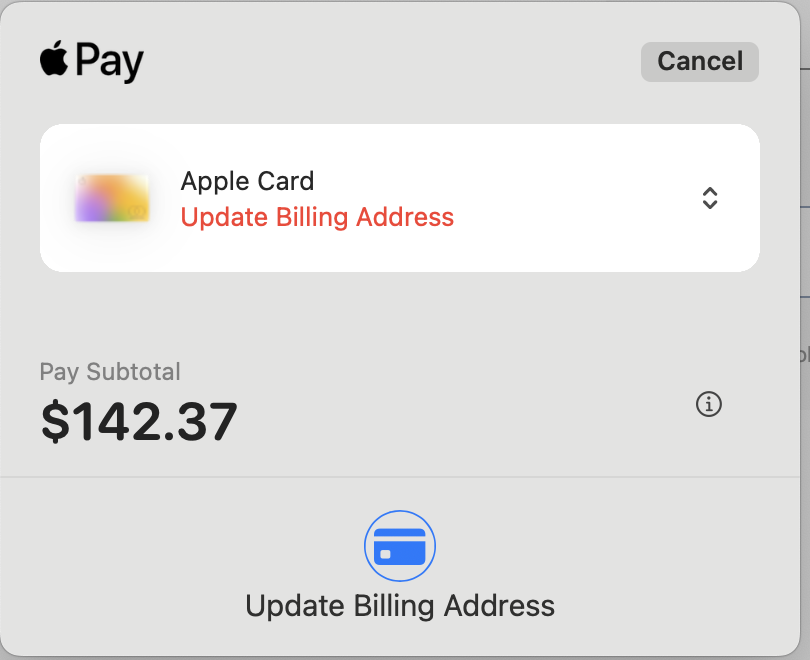
Task: Click Update Billing Address at the bottom
Action: (x=400, y=606)
